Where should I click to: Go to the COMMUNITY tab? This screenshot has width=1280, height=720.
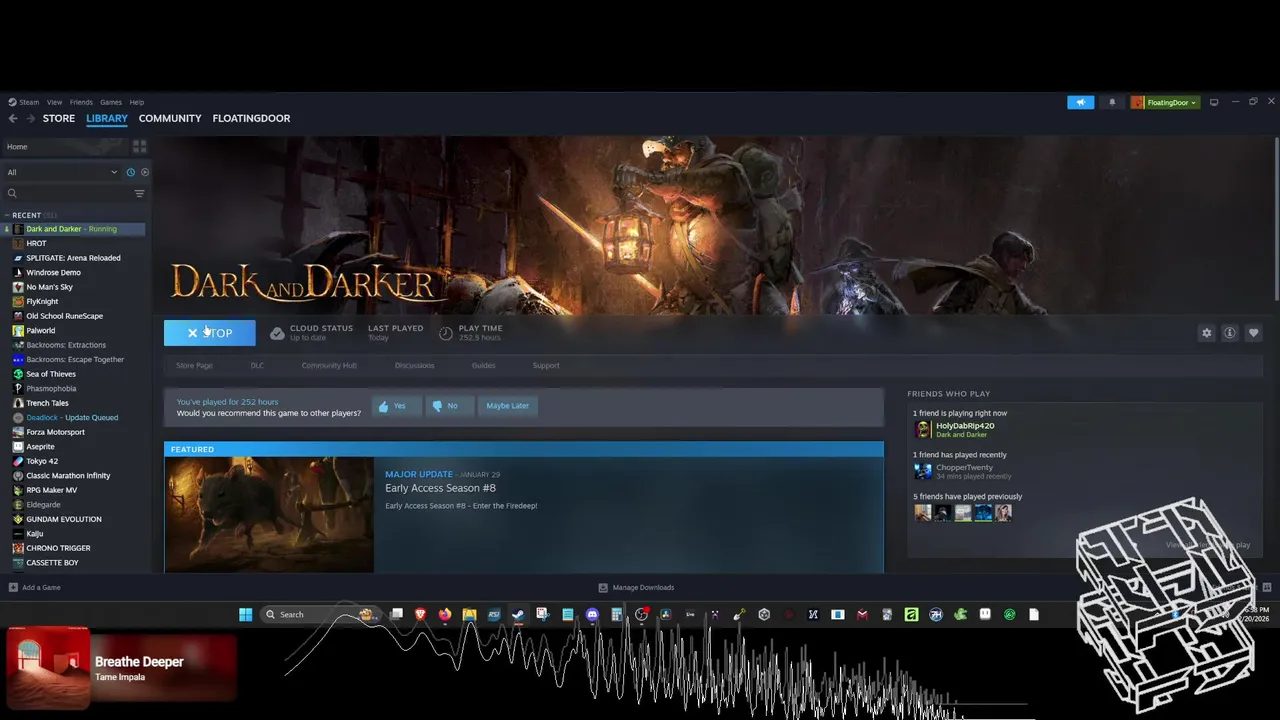pyautogui.click(x=170, y=118)
